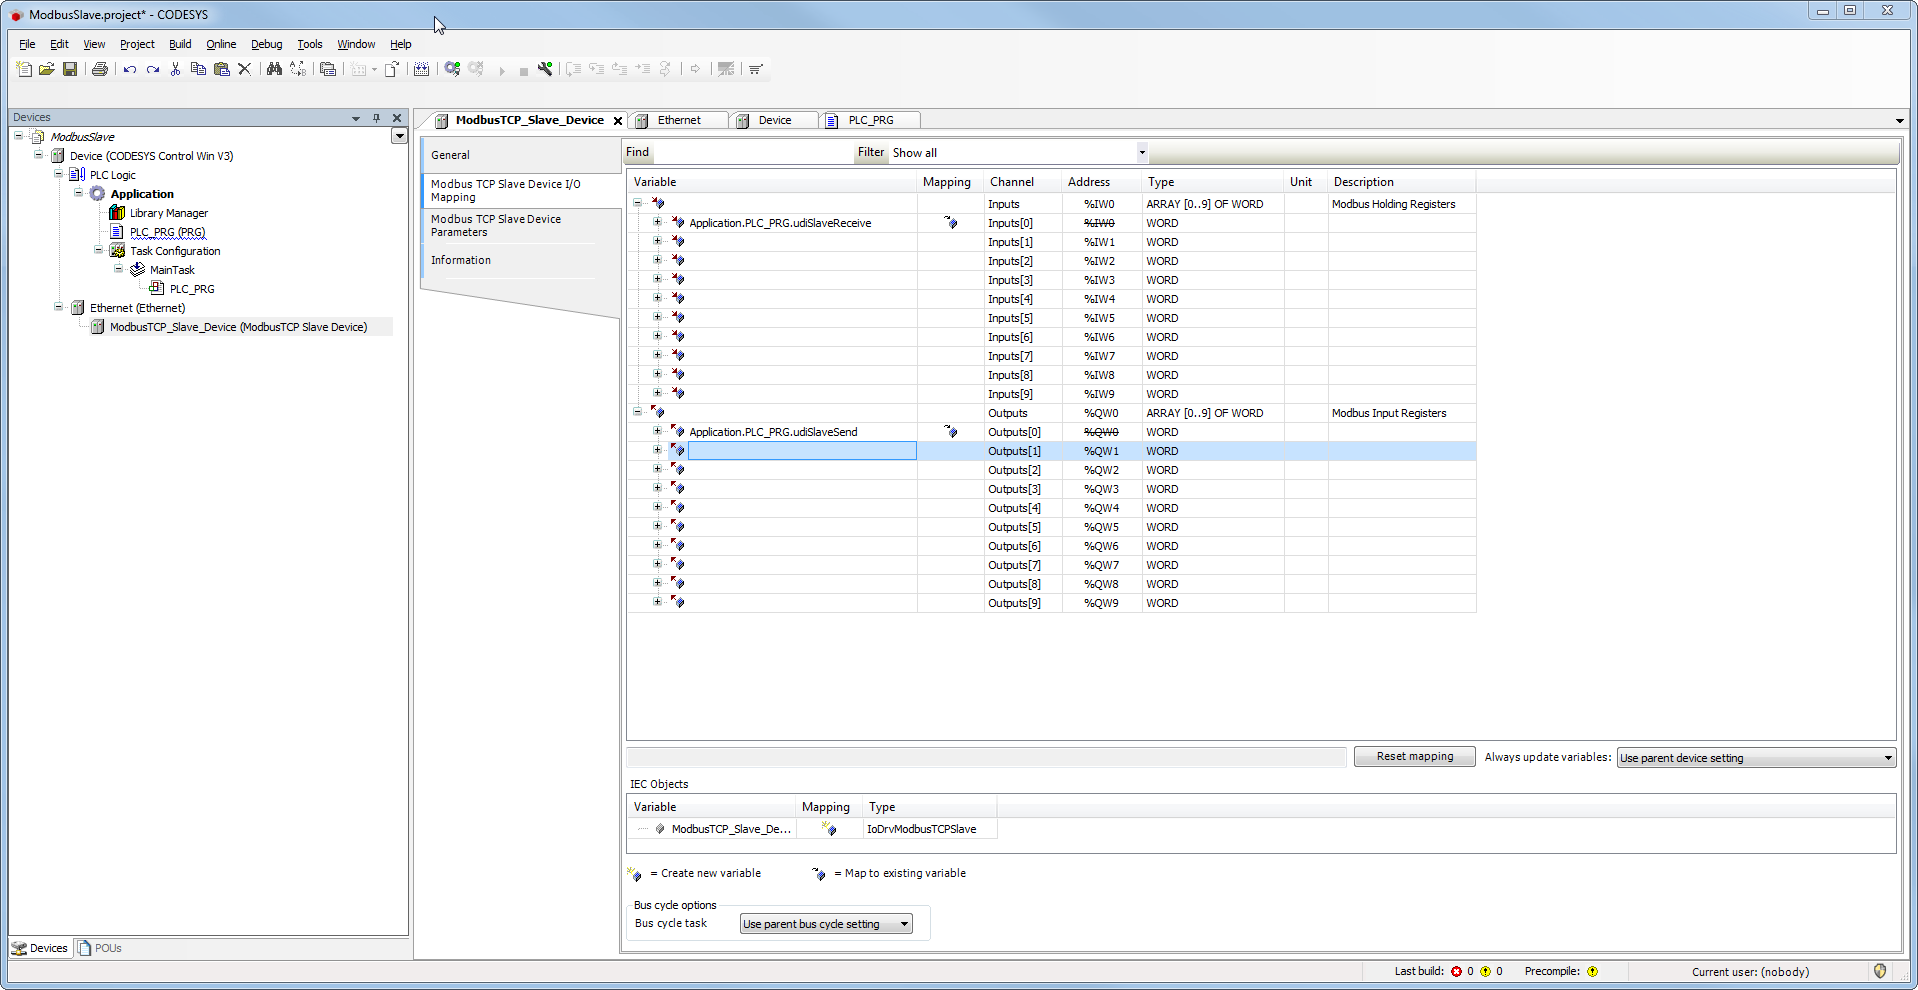Click the Login gear icon in toolbar
Viewport: 1918px width, 990px height.
pos(452,69)
